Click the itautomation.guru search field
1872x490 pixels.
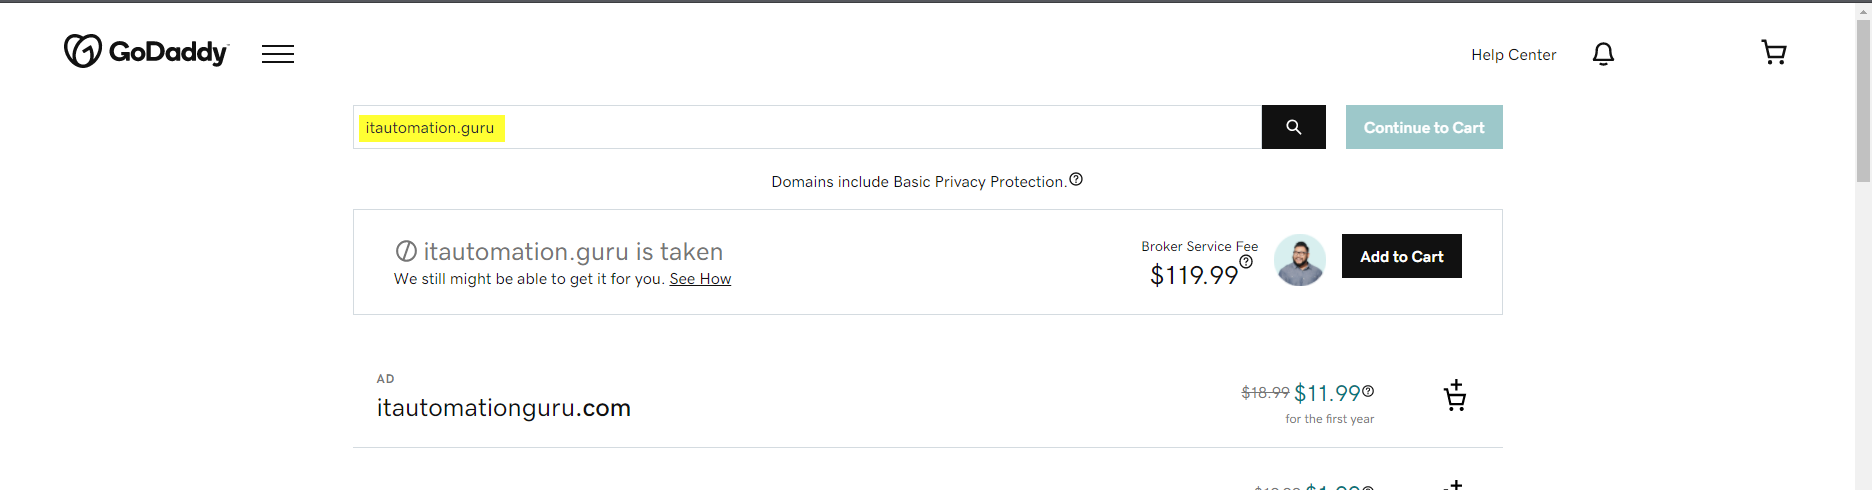[807, 127]
